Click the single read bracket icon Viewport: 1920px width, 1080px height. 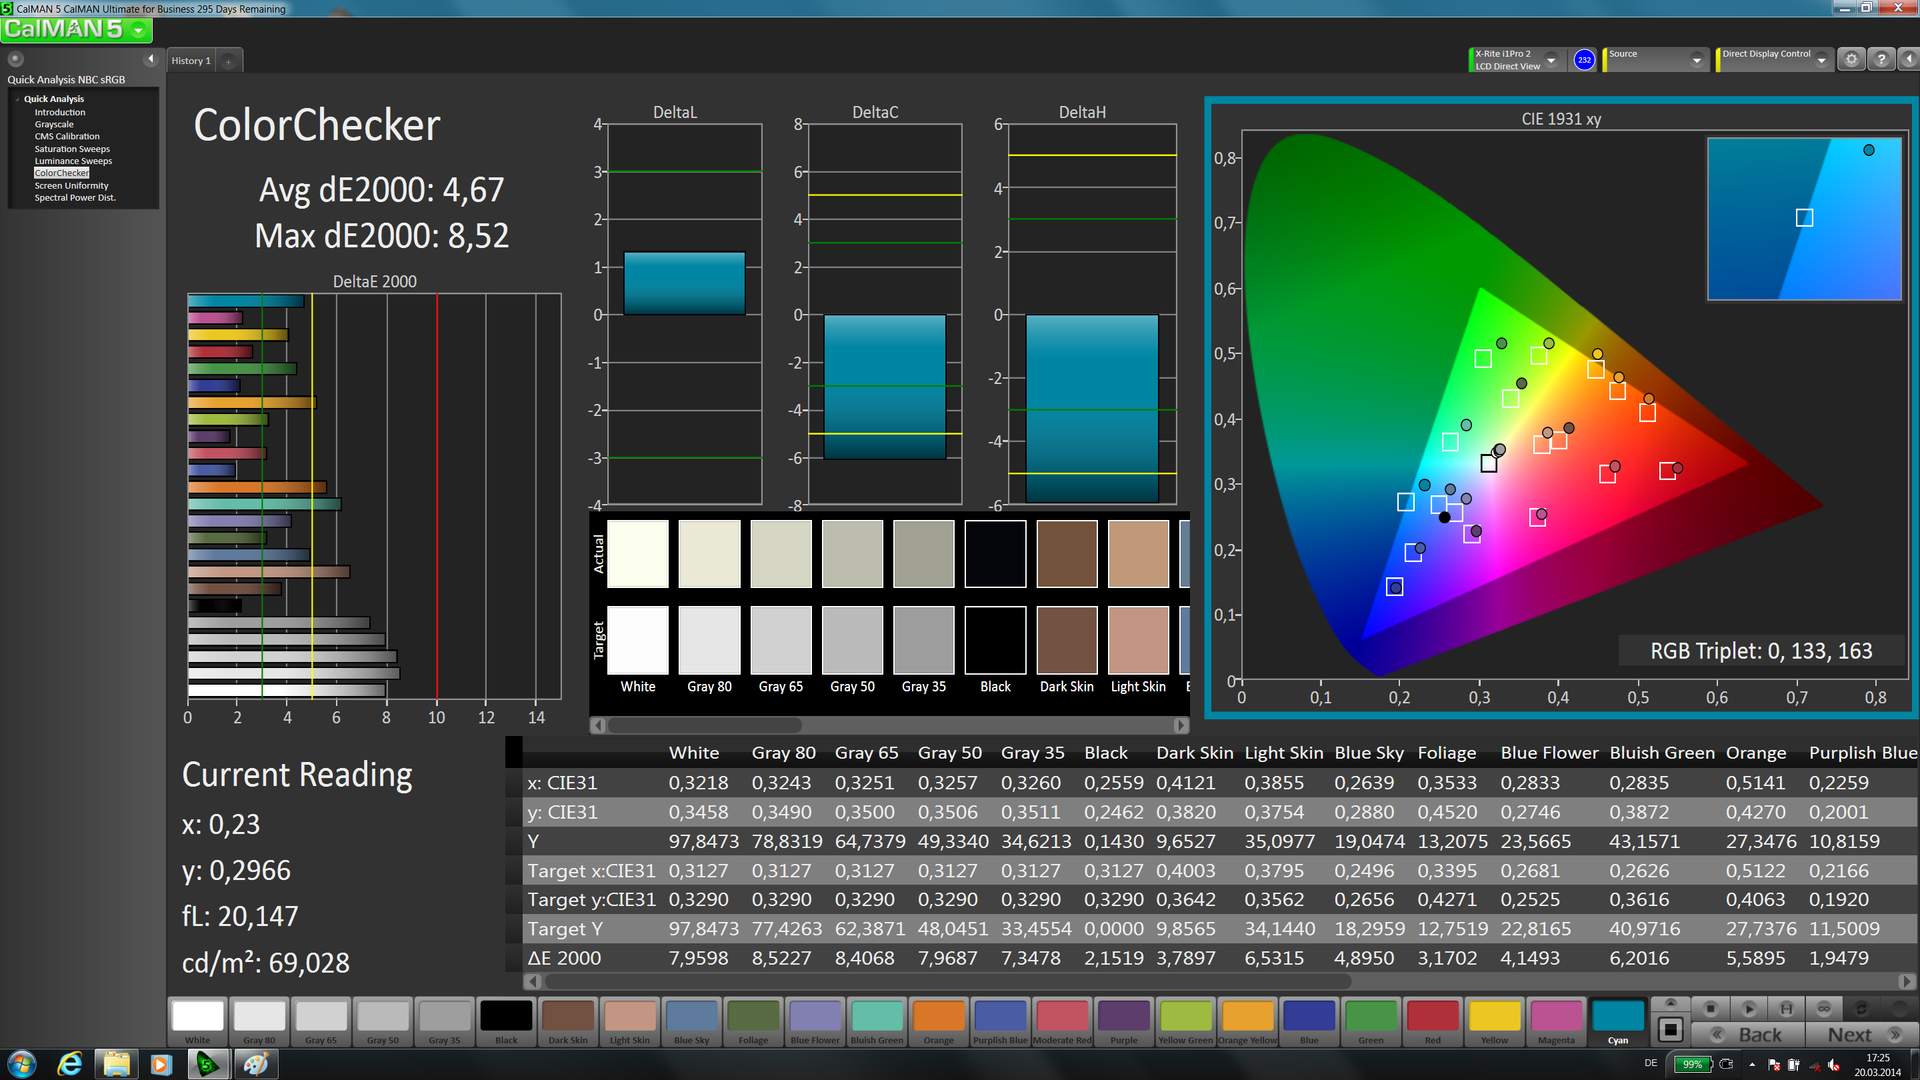(1786, 1008)
